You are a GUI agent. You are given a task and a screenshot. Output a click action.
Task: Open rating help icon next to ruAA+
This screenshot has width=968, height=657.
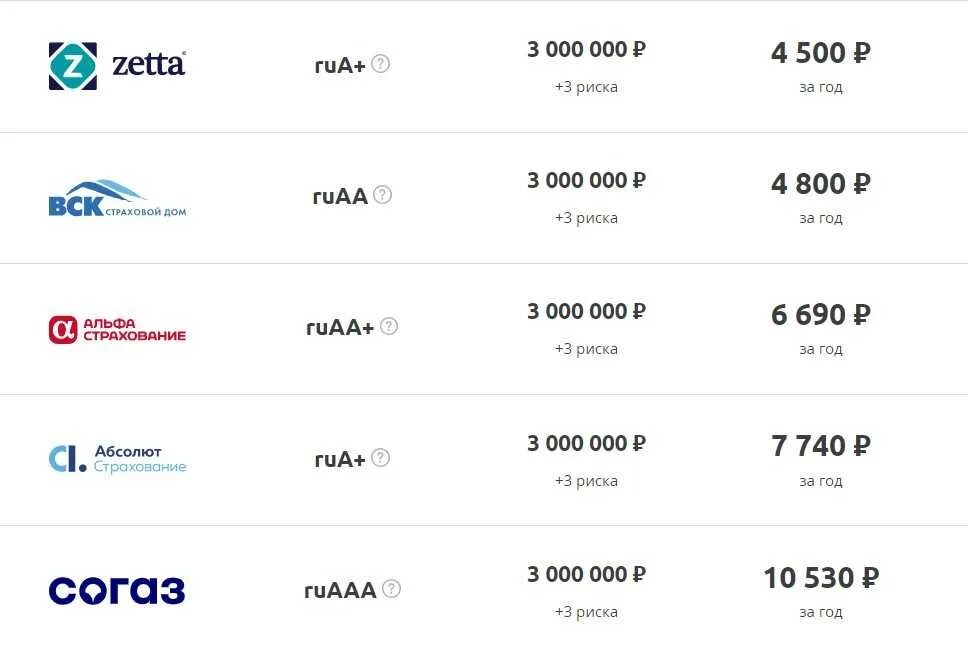389,326
